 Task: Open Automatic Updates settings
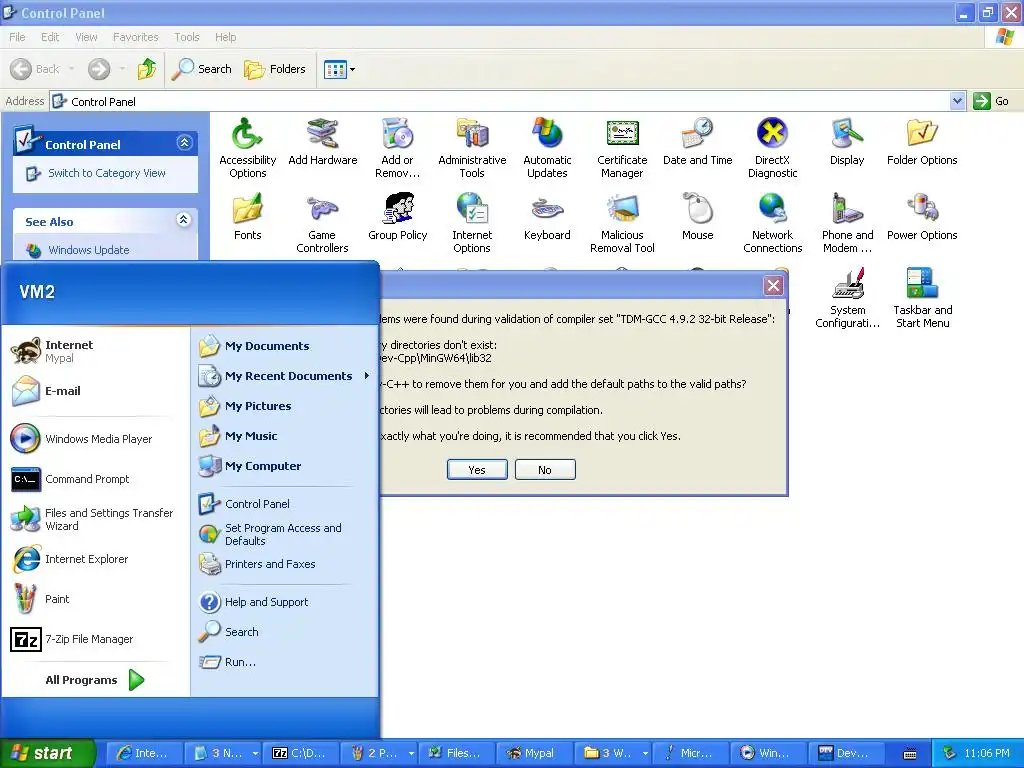[547, 148]
